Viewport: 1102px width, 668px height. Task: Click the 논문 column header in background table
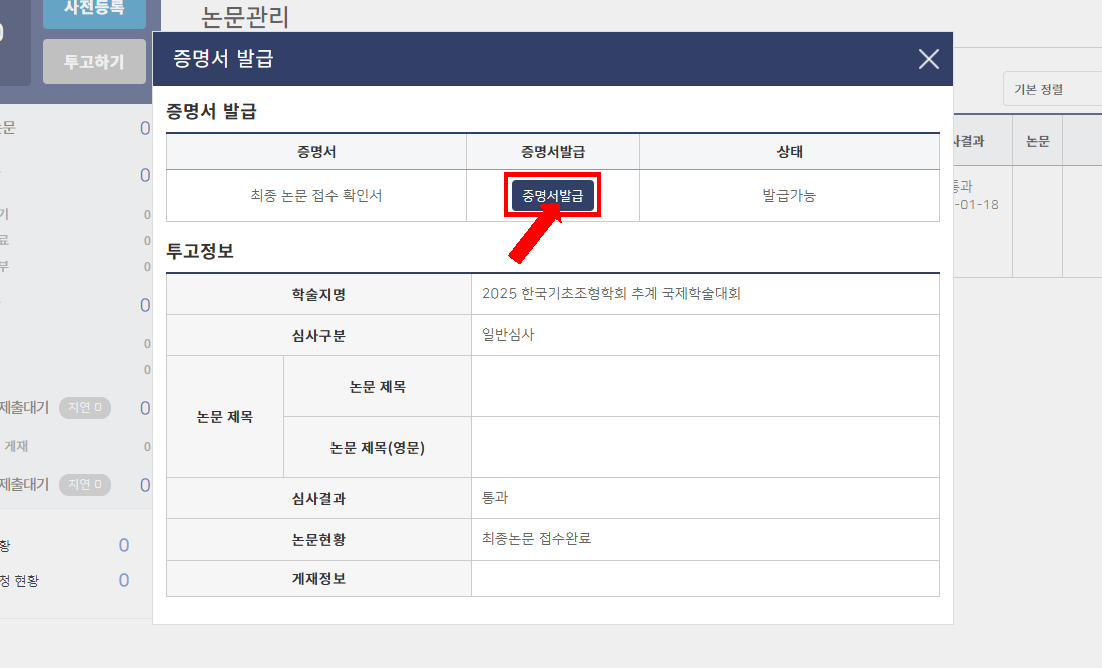click(1037, 142)
